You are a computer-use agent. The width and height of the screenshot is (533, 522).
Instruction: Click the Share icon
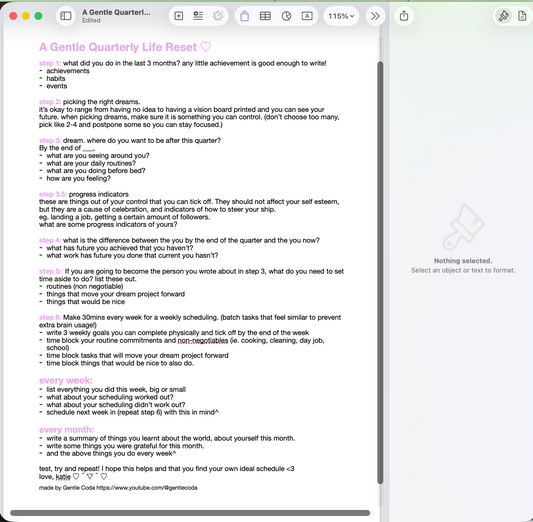[x=404, y=16]
